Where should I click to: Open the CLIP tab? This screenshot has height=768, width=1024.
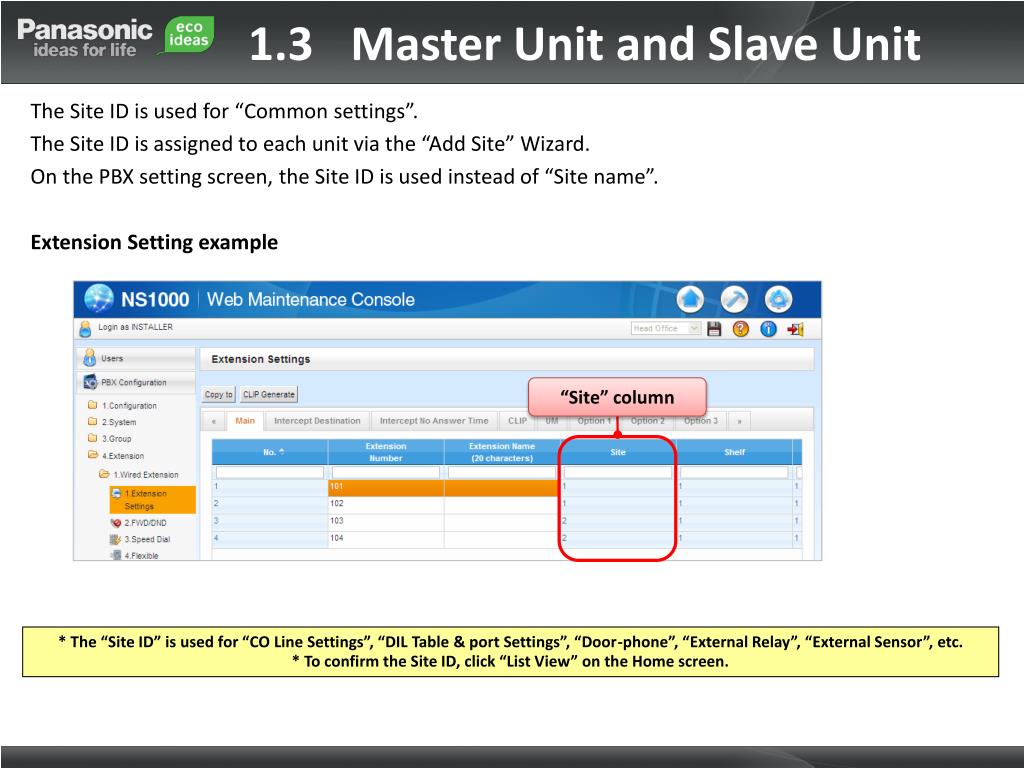pos(517,421)
